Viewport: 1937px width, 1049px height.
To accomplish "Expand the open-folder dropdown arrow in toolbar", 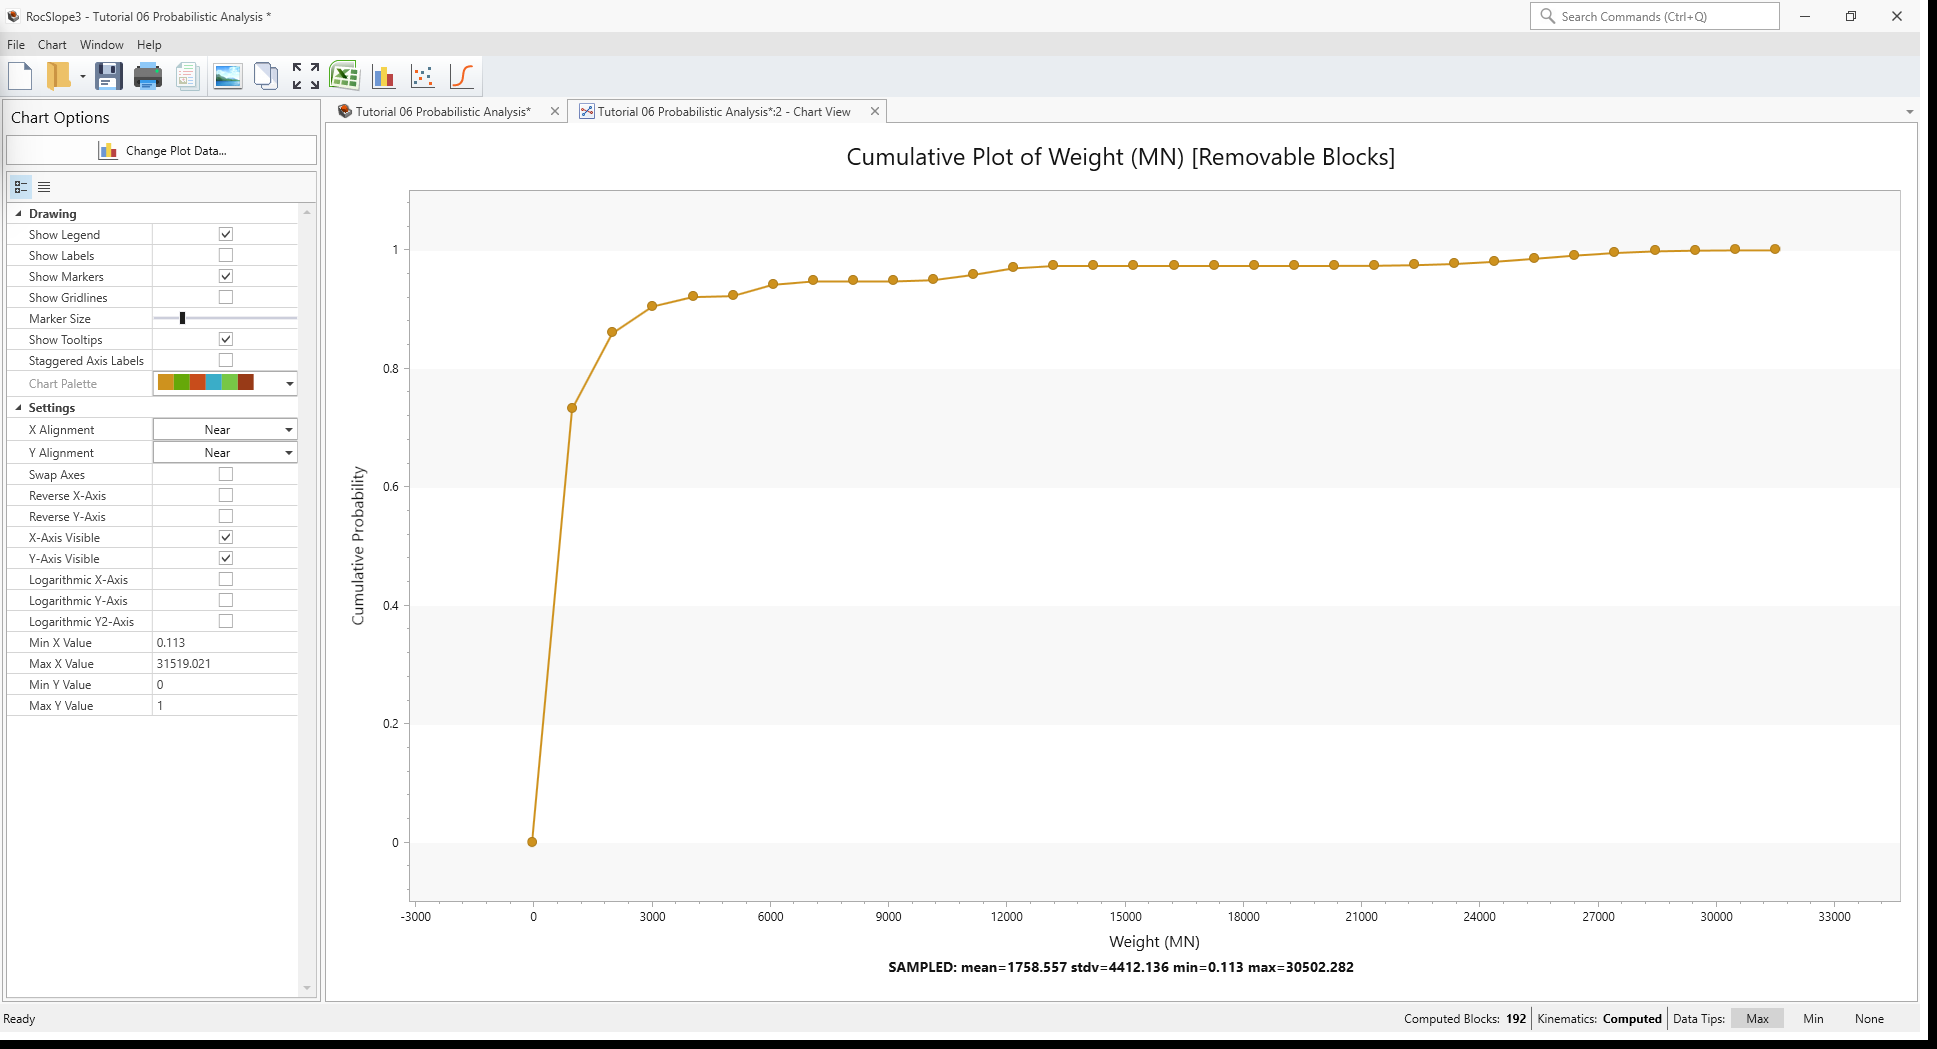I will [83, 77].
